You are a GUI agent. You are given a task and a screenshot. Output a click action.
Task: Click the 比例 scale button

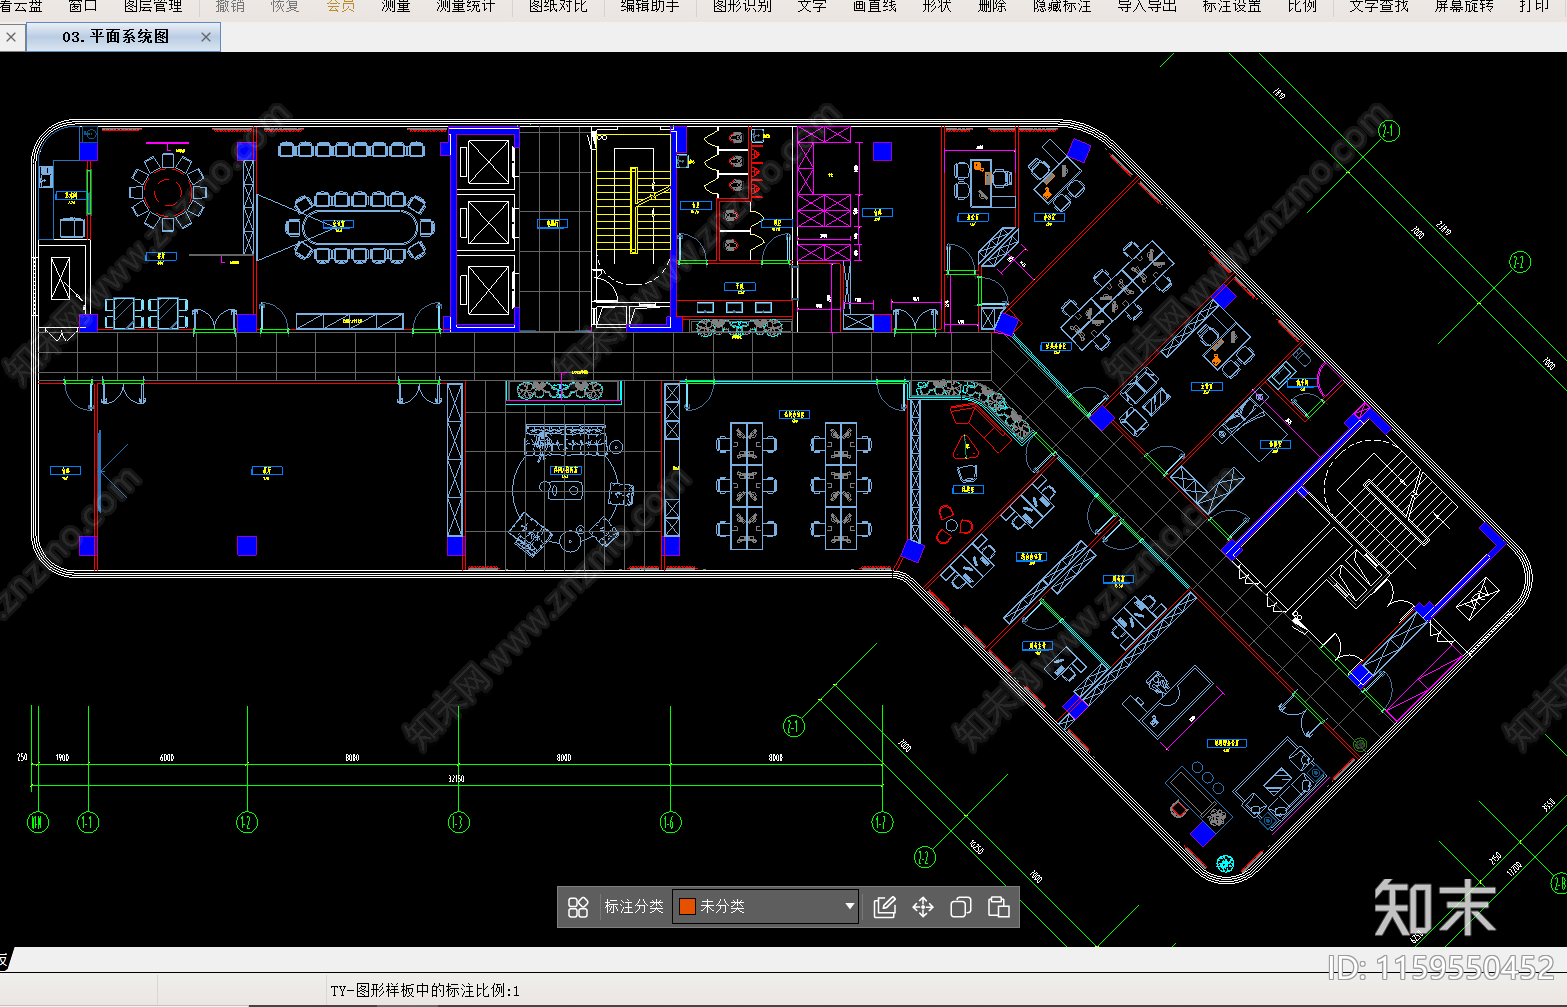1302,6
